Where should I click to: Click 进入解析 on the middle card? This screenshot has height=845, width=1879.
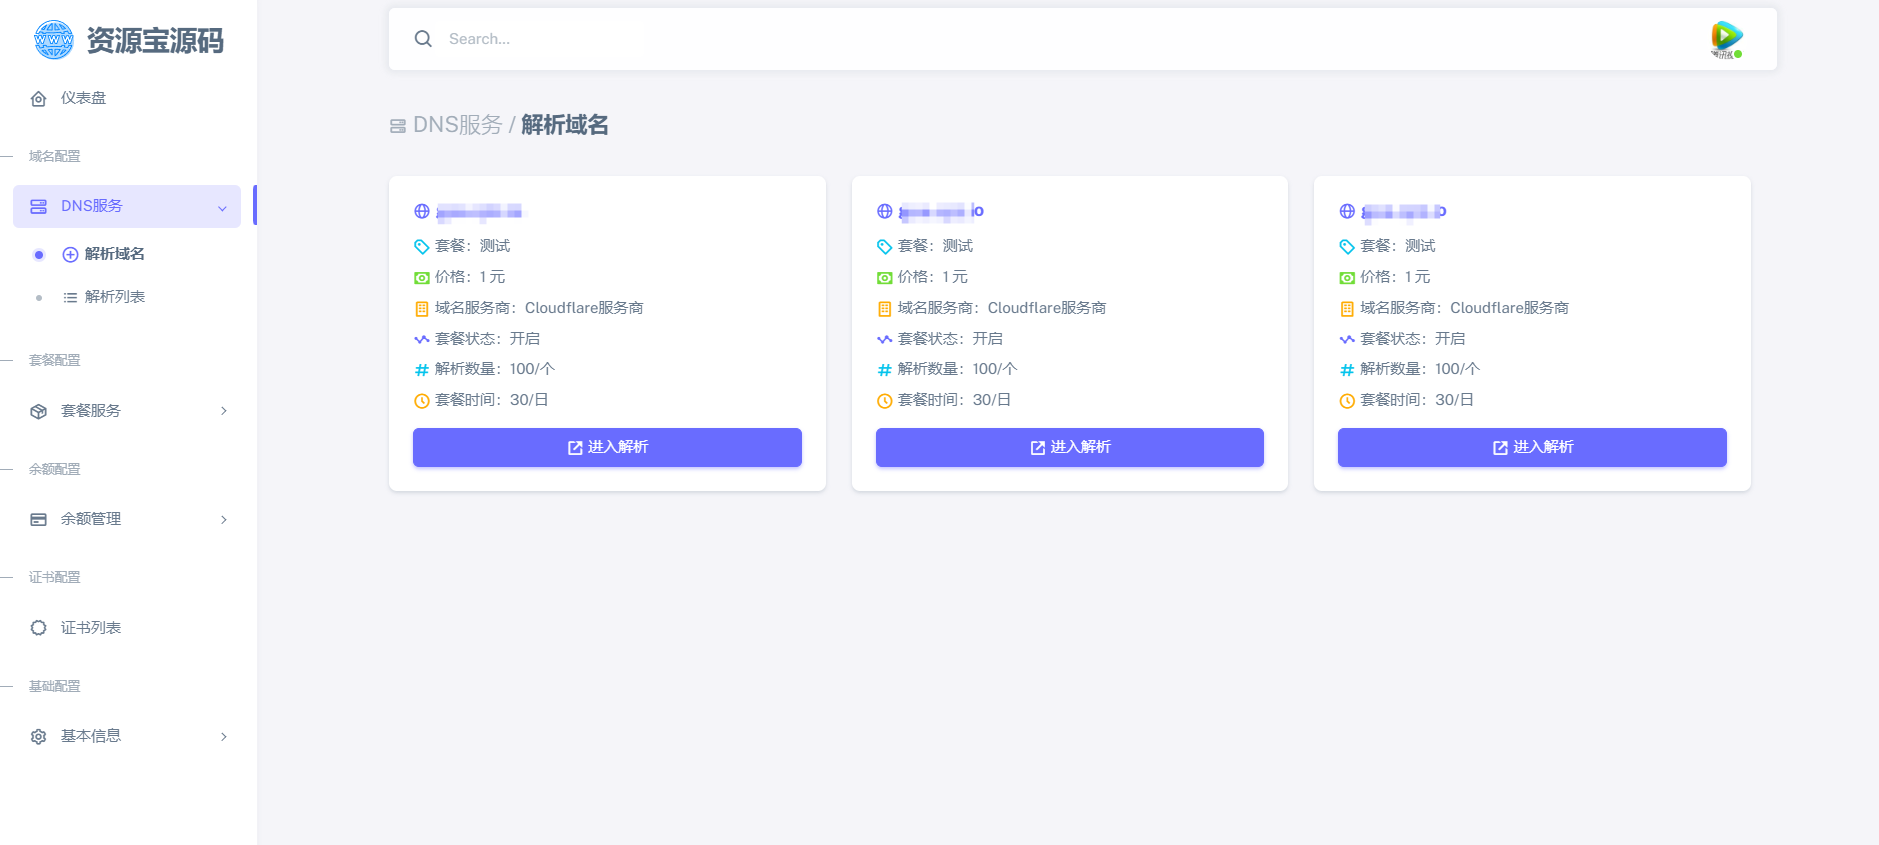(1070, 447)
